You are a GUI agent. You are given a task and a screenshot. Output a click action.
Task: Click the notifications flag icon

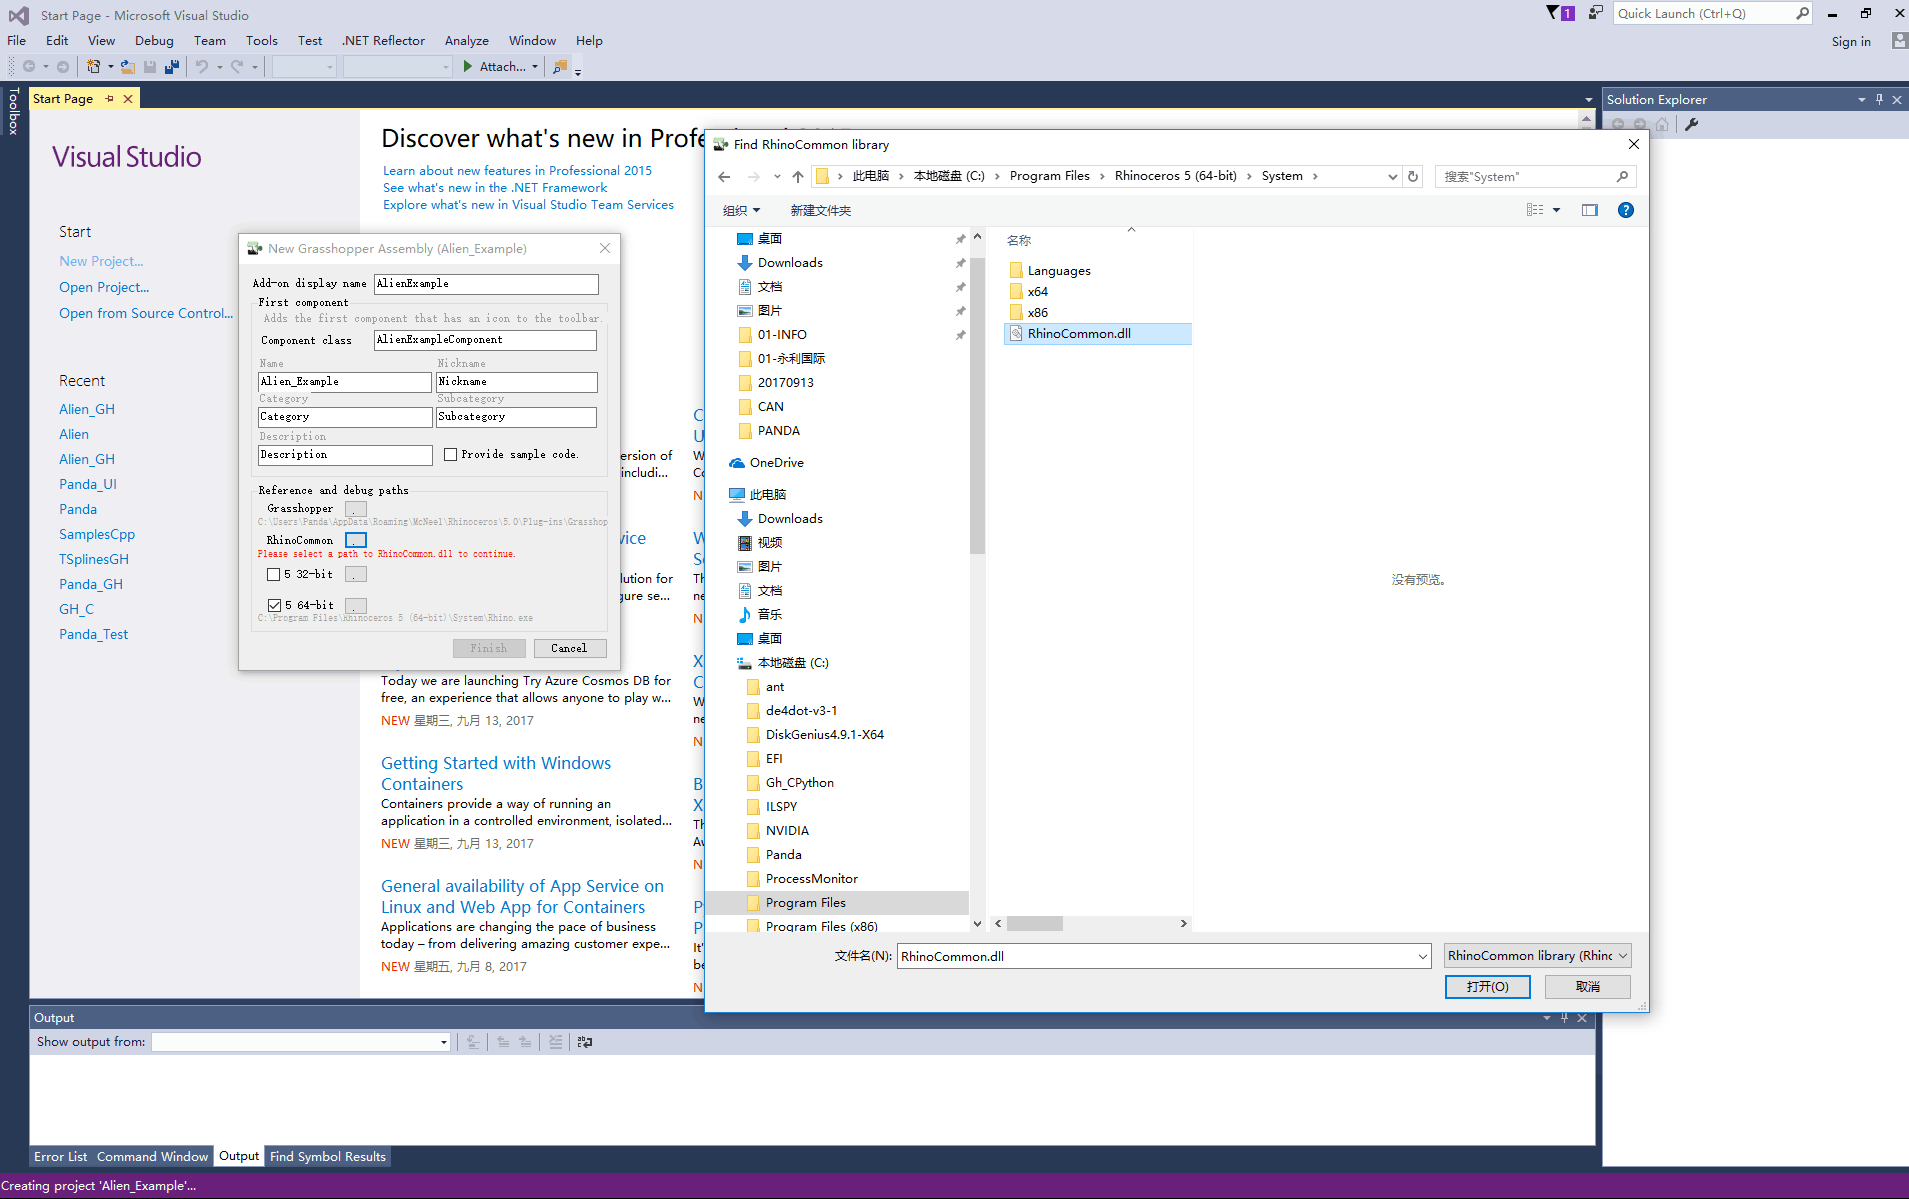coord(1553,13)
